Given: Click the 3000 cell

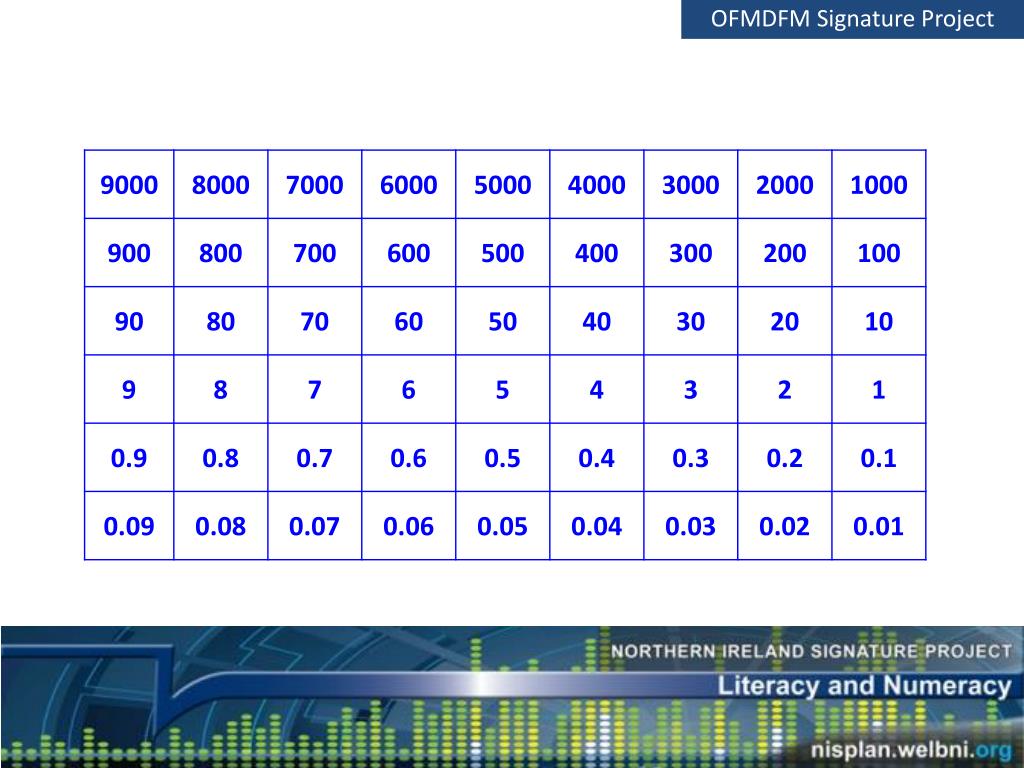Looking at the screenshot, I should tap(691, 185).
